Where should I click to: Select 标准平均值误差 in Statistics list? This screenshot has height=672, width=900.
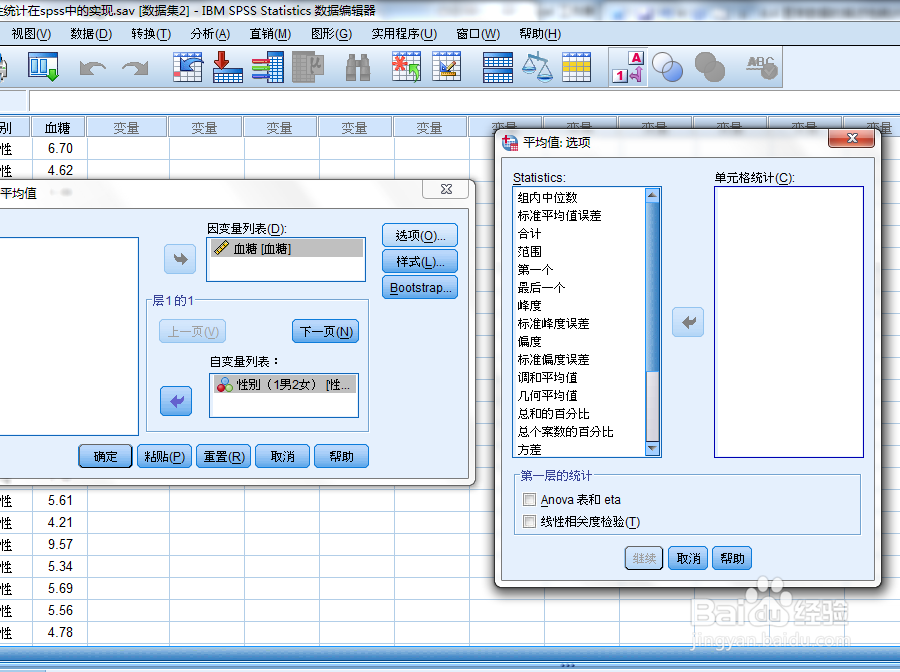click(559, 216)
